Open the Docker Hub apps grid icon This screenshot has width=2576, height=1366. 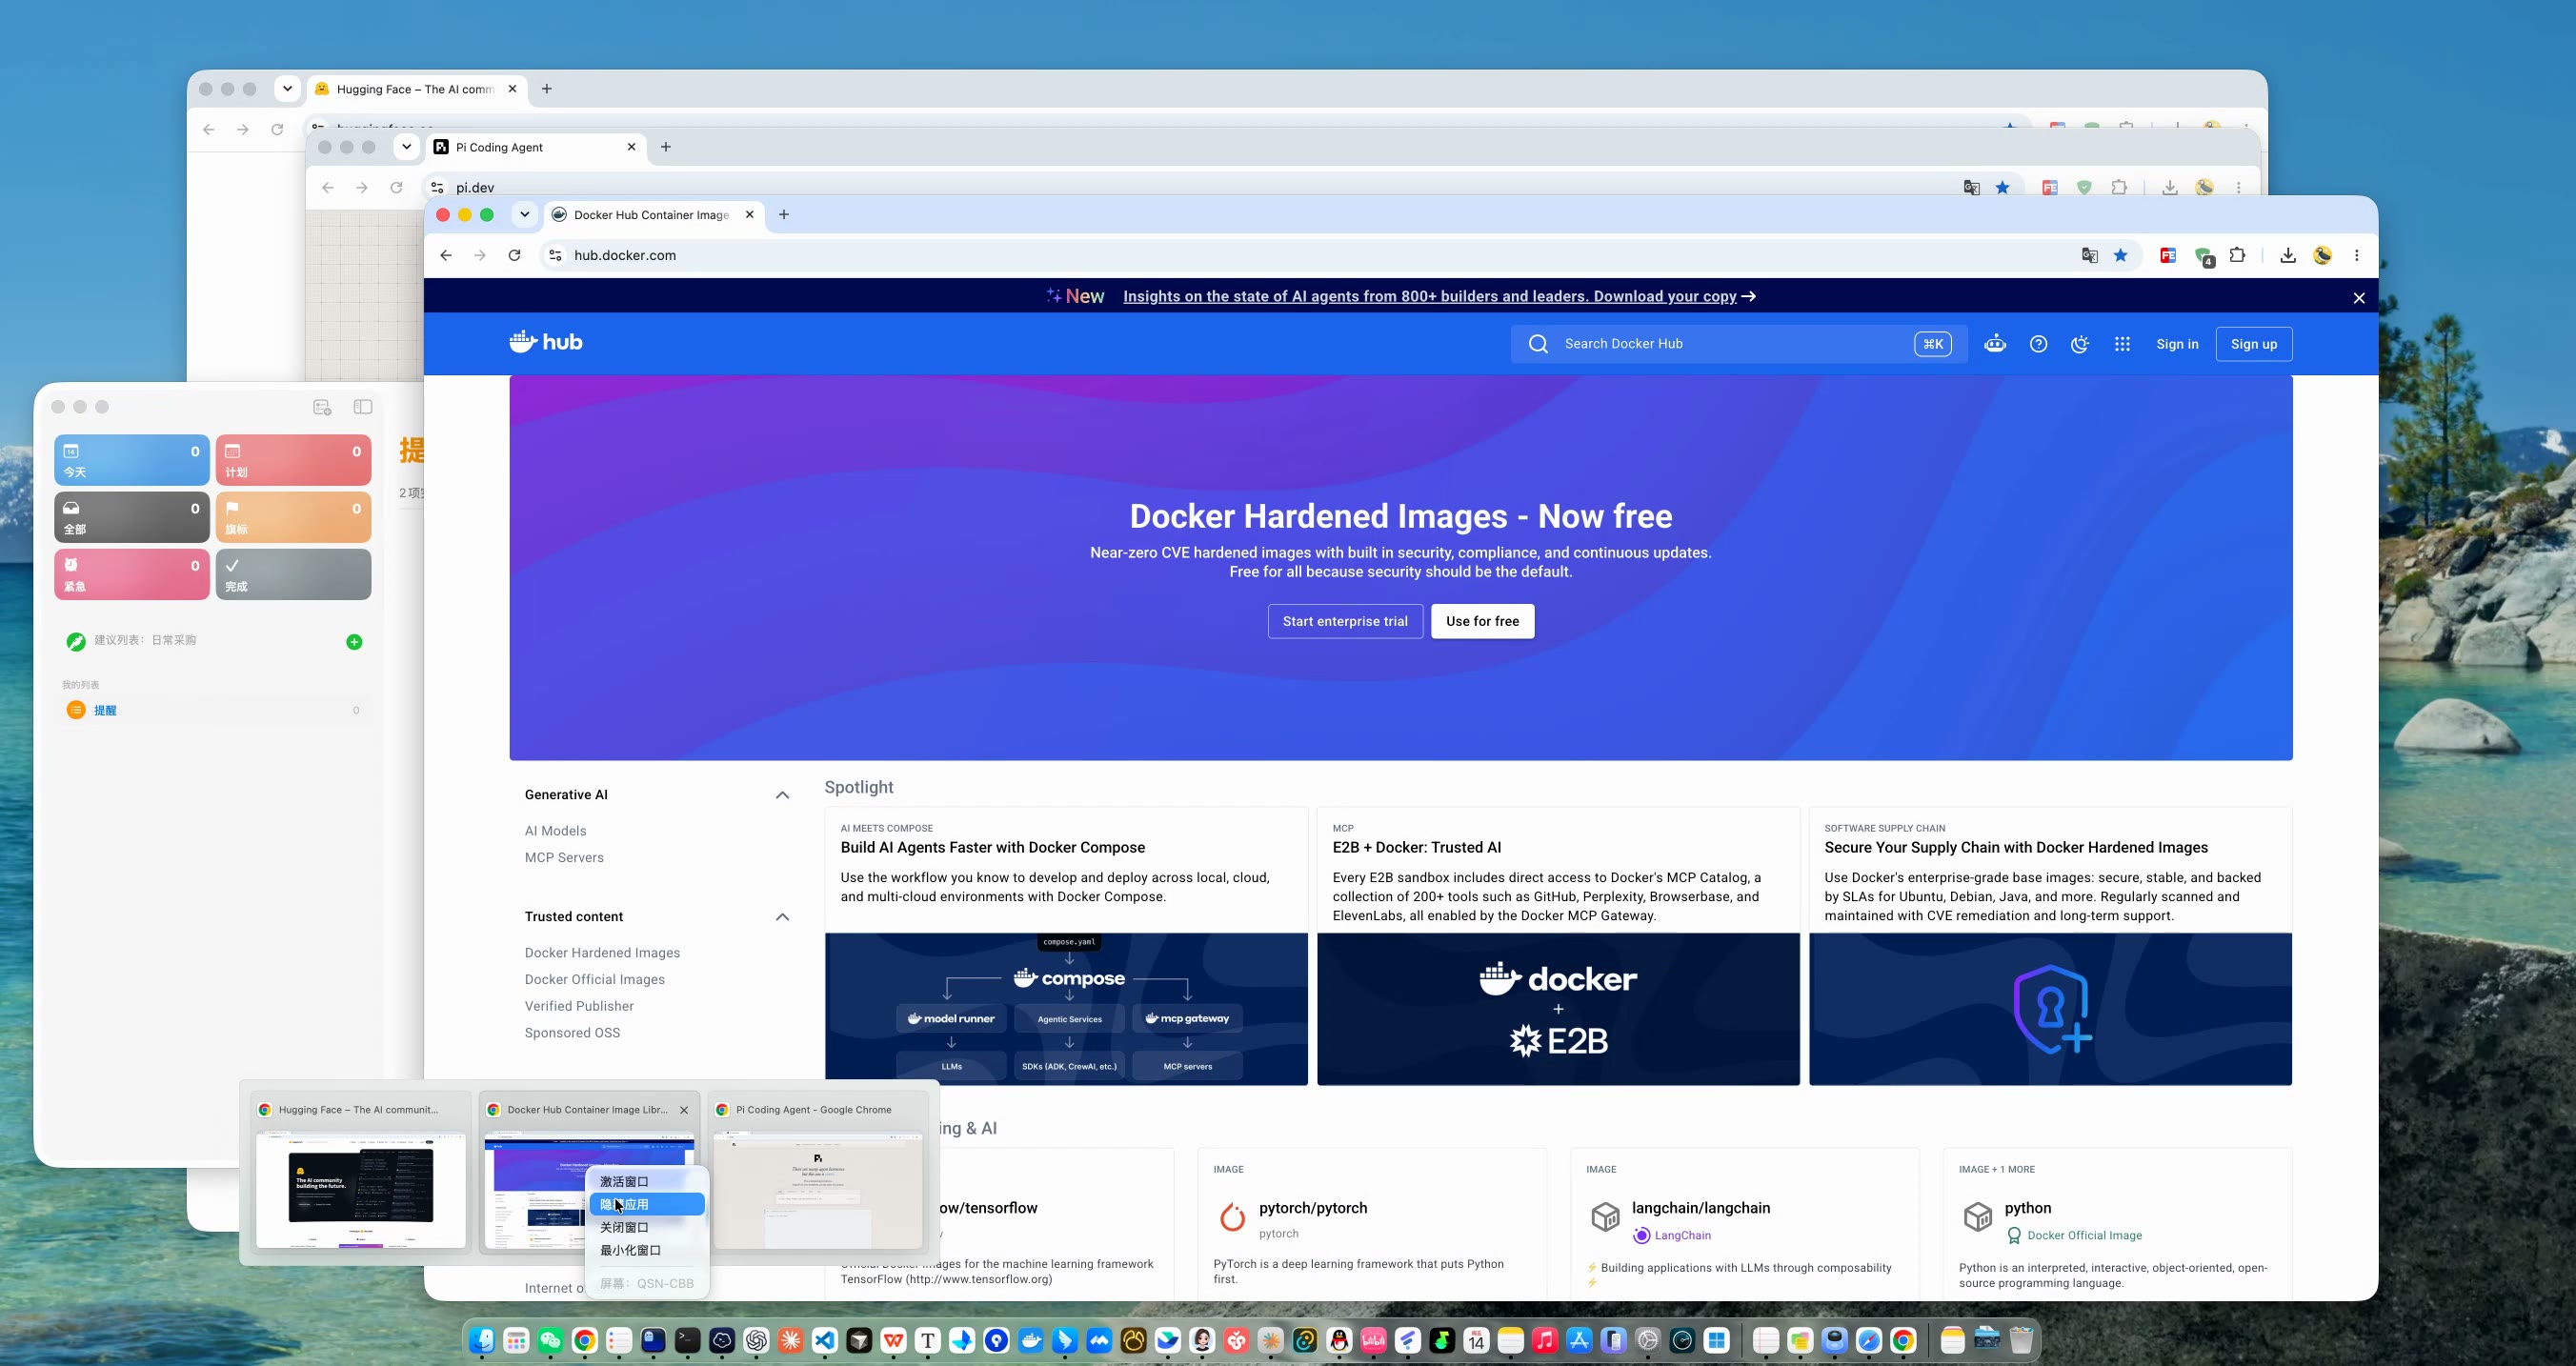tap(2122, 344)
